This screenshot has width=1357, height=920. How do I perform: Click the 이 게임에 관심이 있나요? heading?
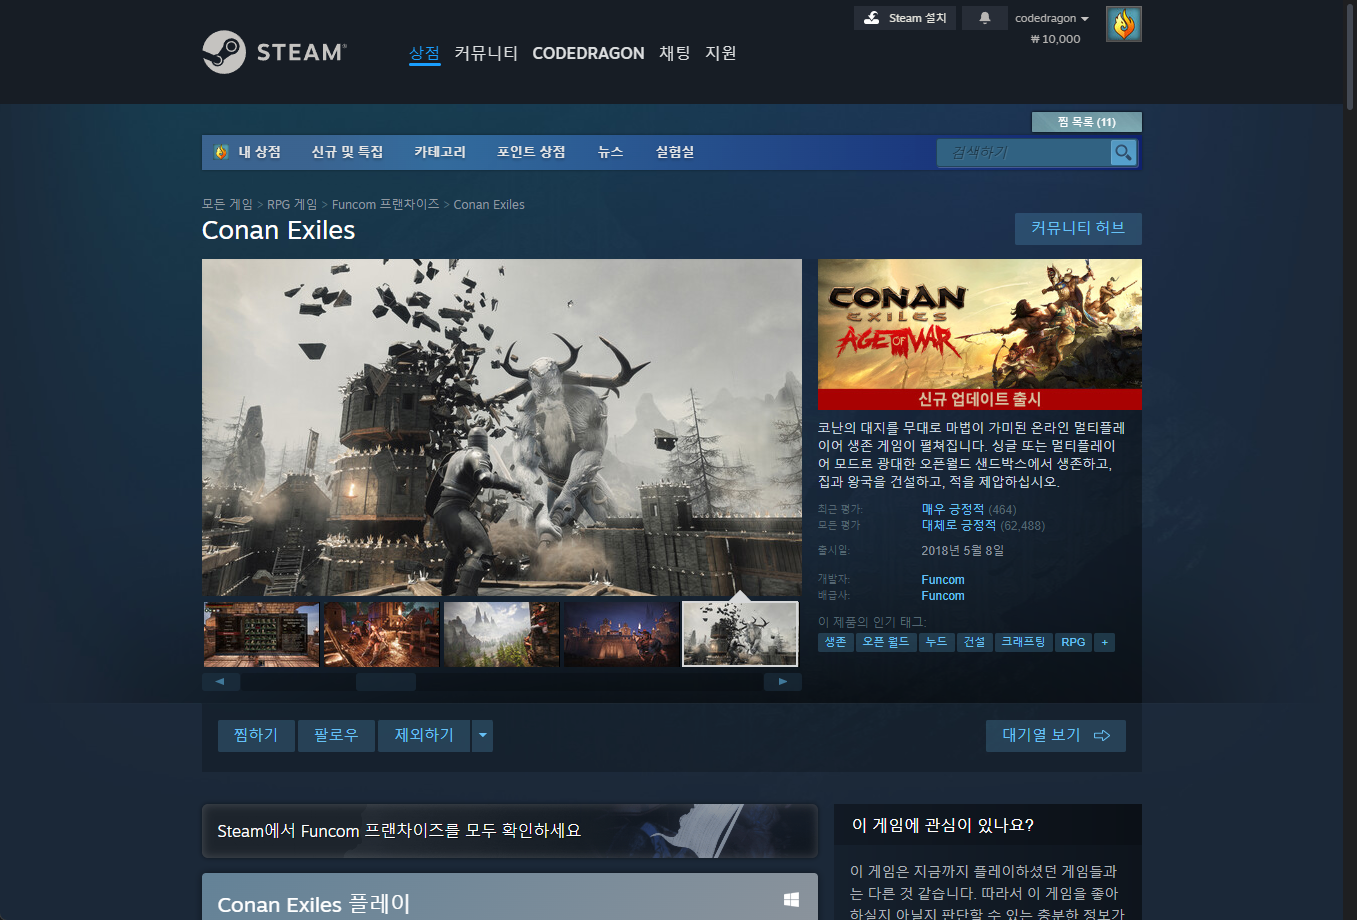coord(942,825)
